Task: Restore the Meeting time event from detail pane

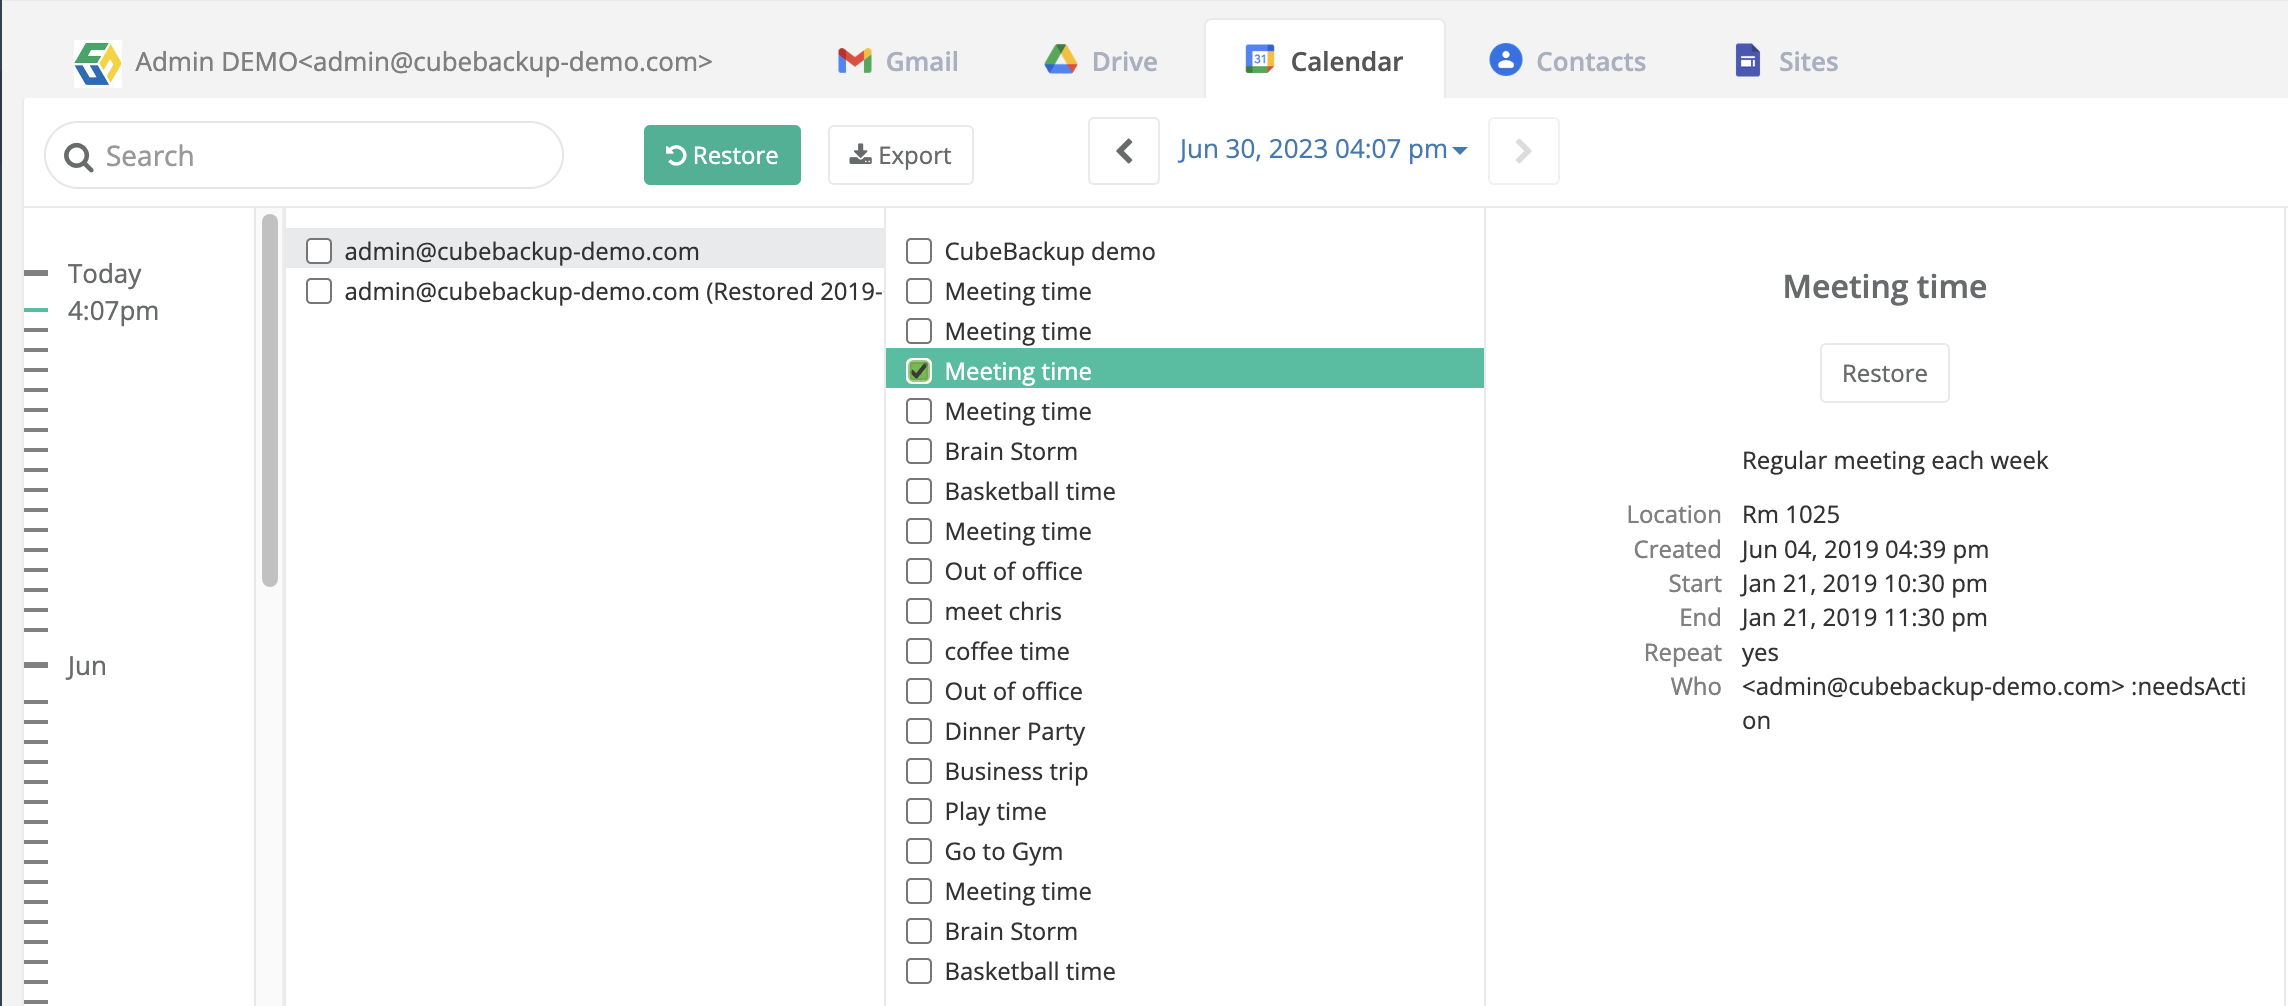Action: click(1884, 372)
